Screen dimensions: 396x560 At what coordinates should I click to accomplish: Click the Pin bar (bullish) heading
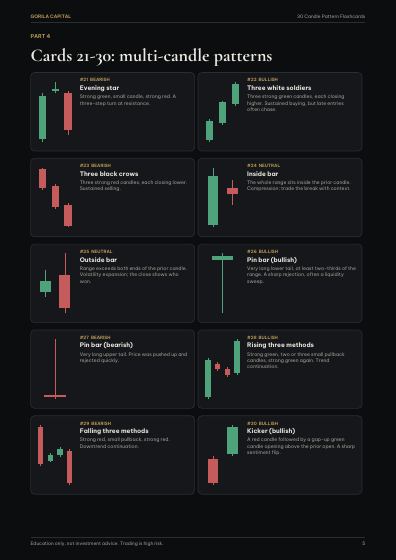pyautogui.click(x=272, y=260)
